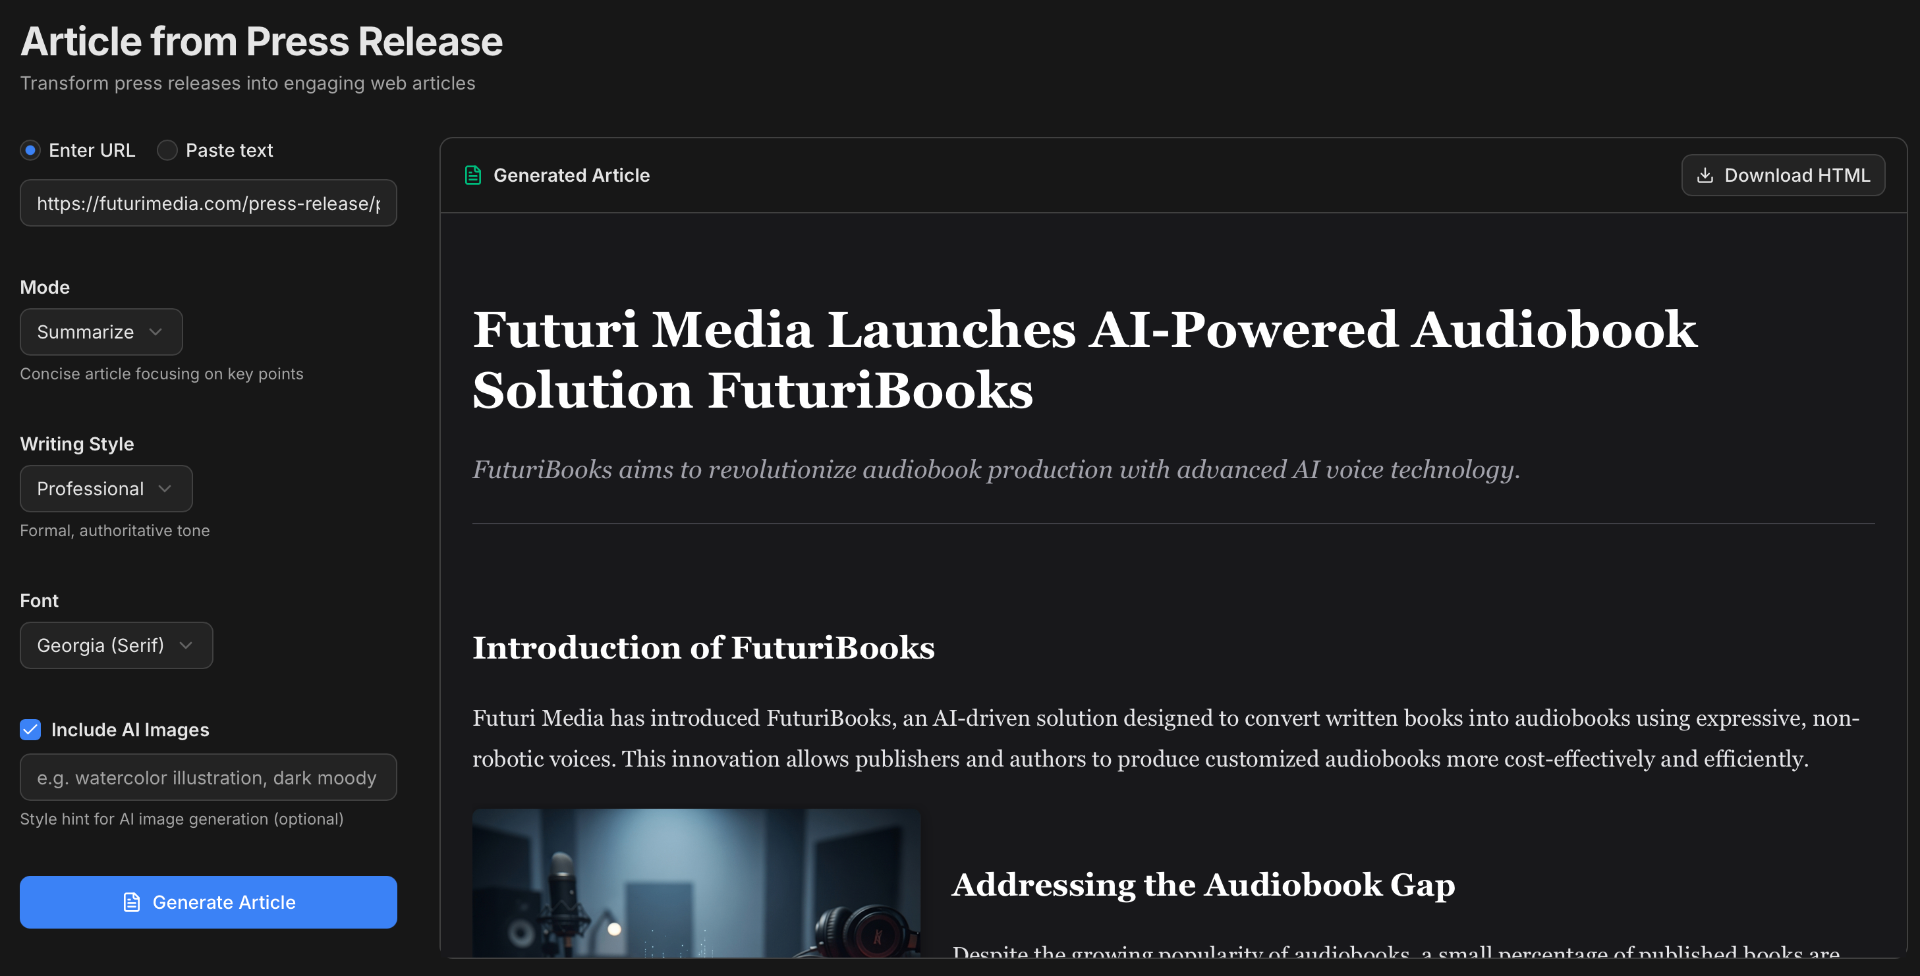Click the 'Article from Press Release' heading
The height and width of the screenshot is (976, 1920).
(261, 42)
